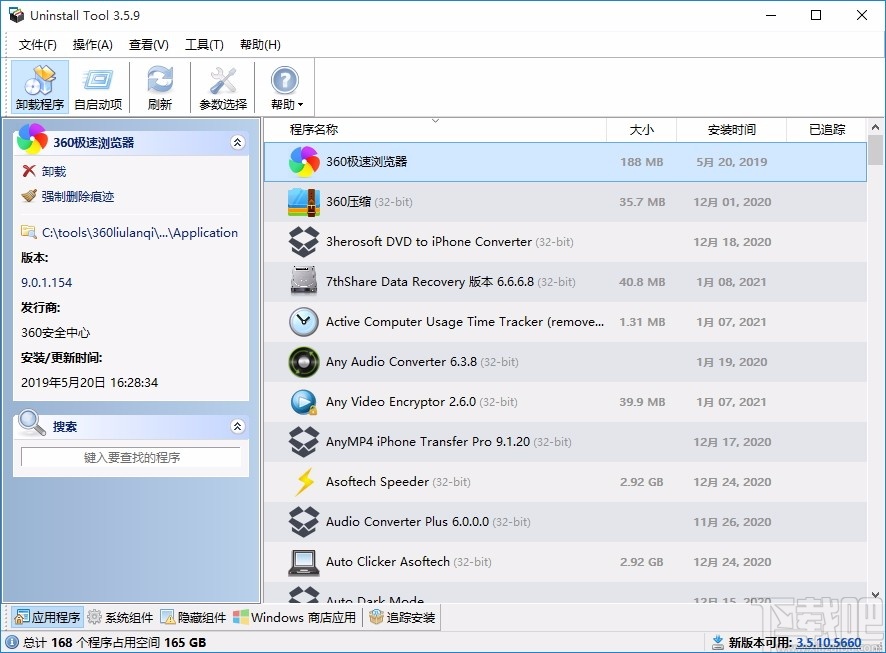886x653 pixels.
Task: Click the red 卸载 uninstall icon
Action: 27,170
